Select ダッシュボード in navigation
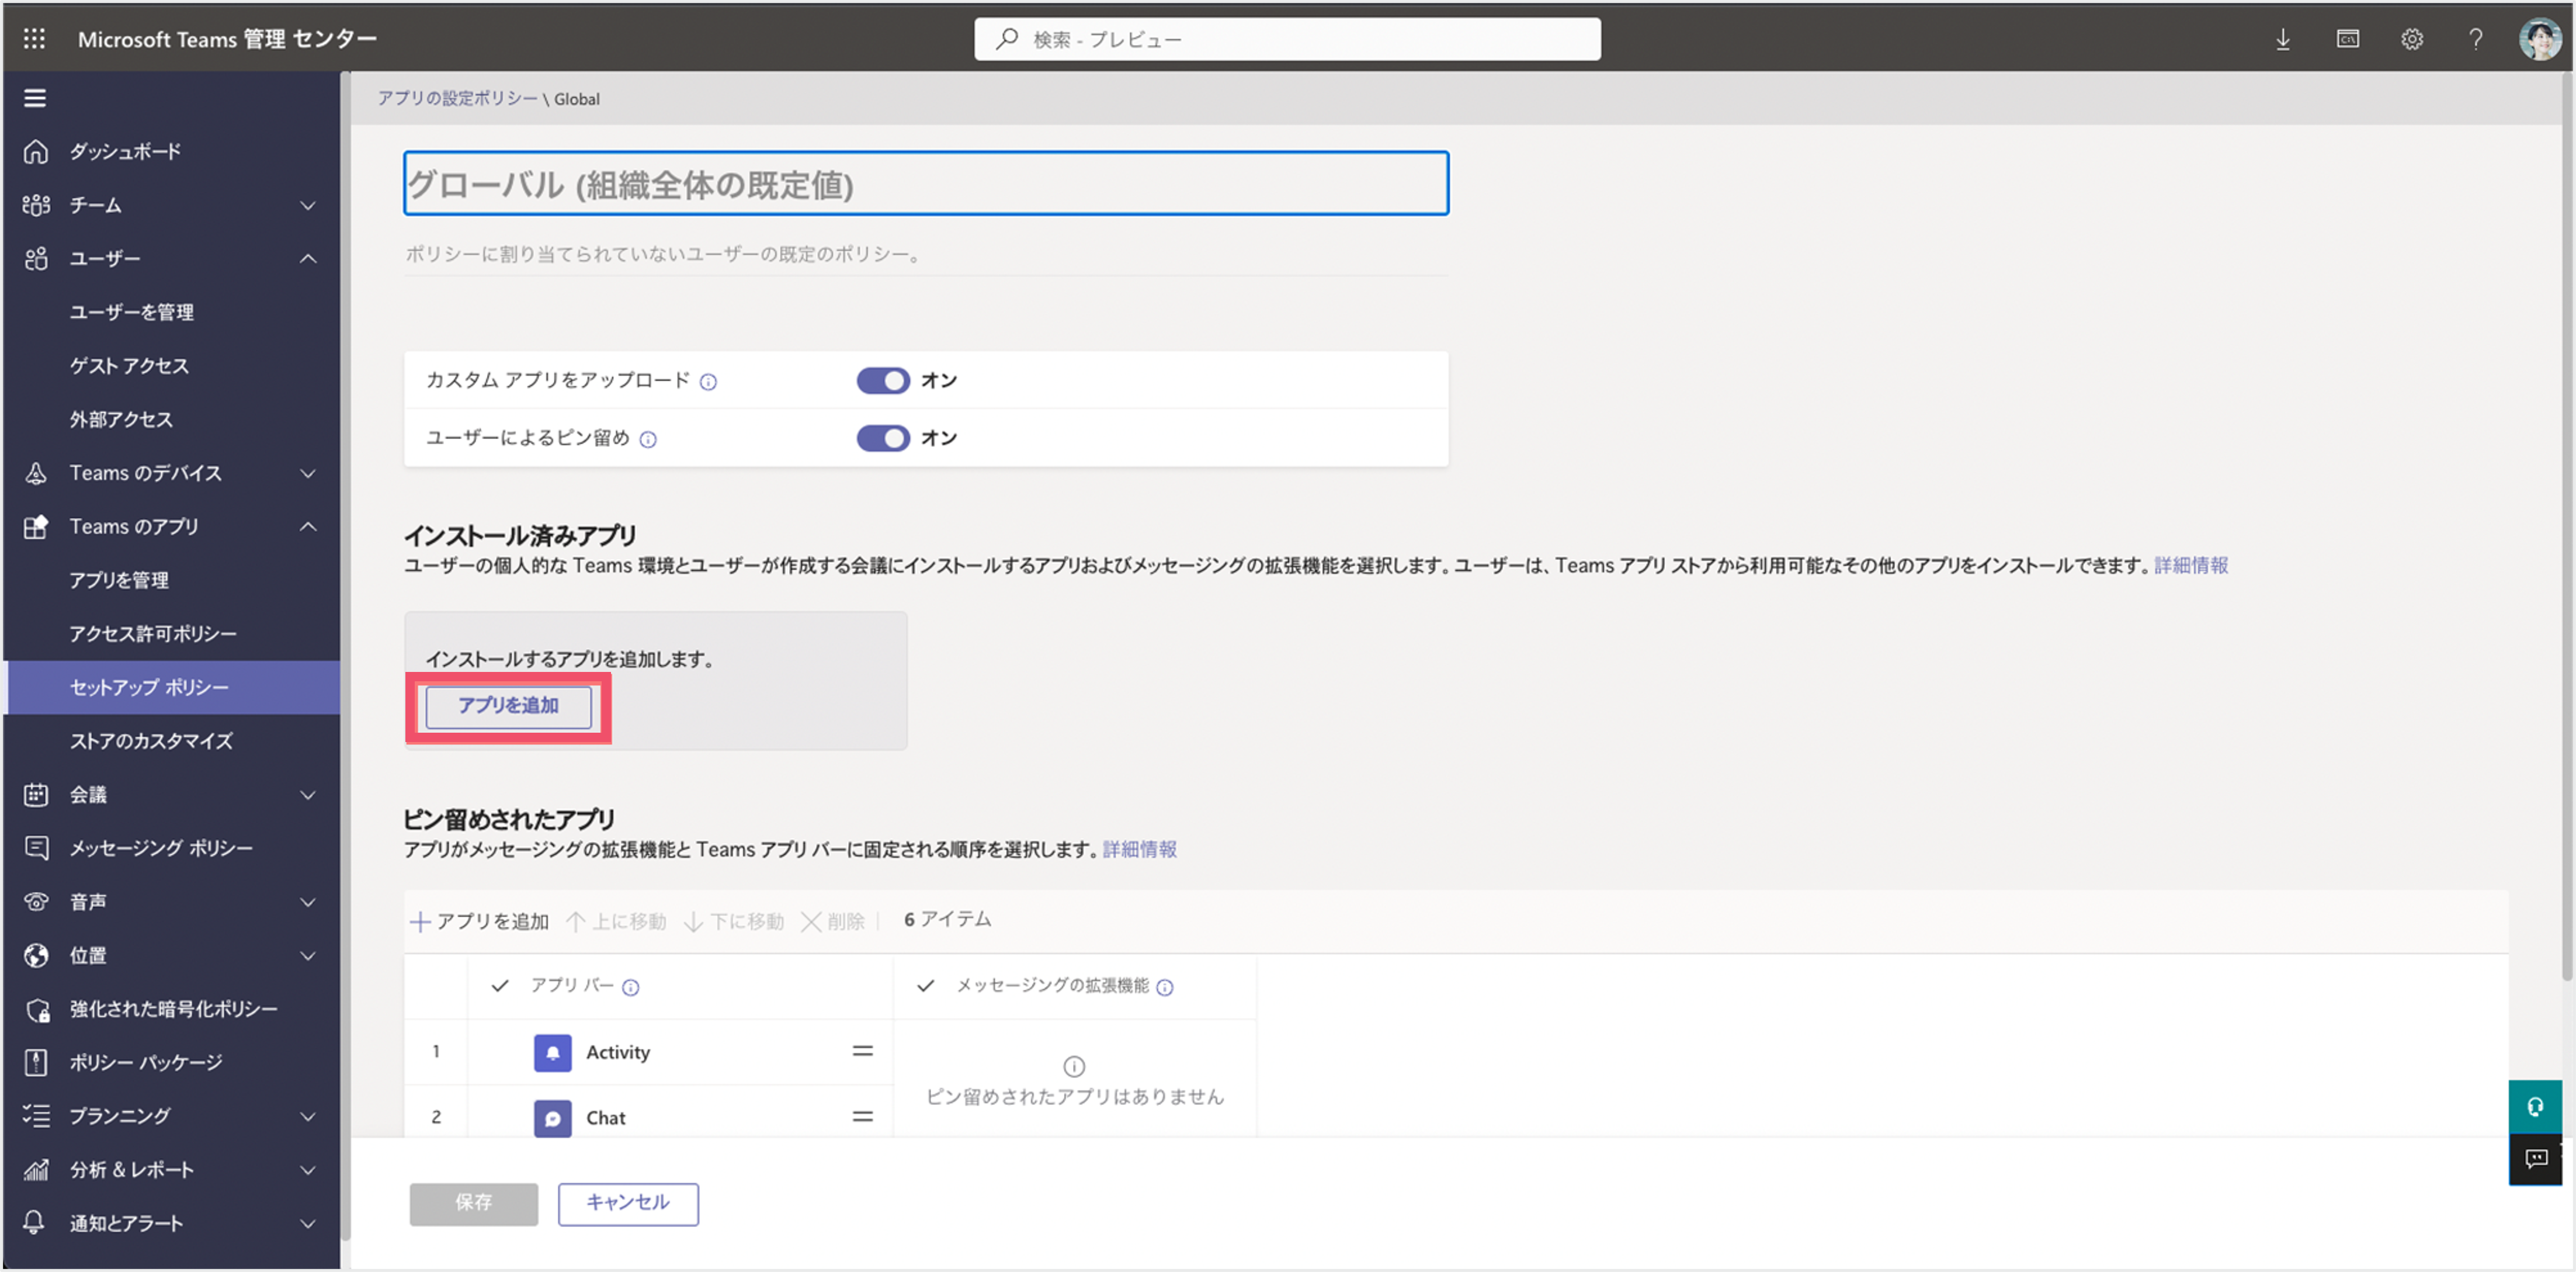 tap(125, 151)
